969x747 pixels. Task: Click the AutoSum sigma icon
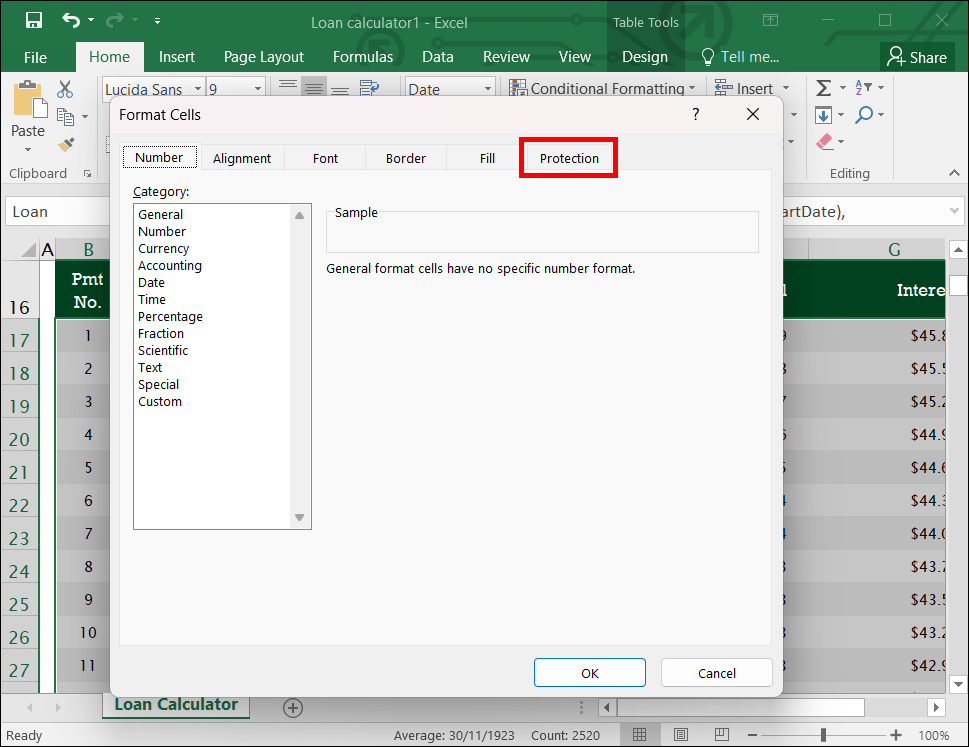(x=823, y=89)
